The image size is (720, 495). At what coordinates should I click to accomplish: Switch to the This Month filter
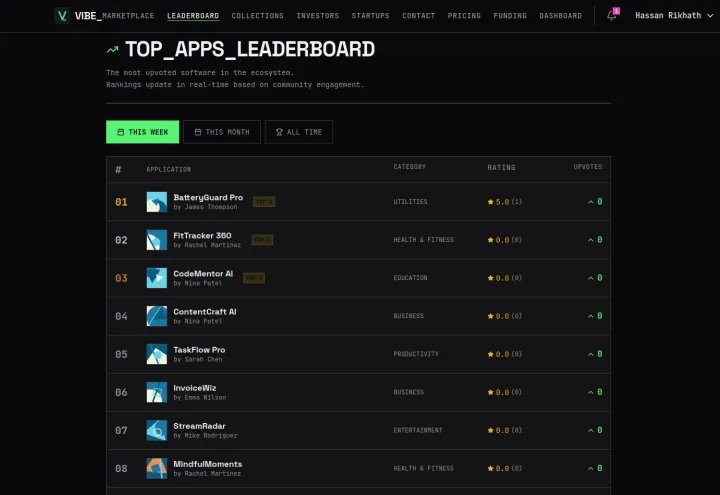click(222, 132)
